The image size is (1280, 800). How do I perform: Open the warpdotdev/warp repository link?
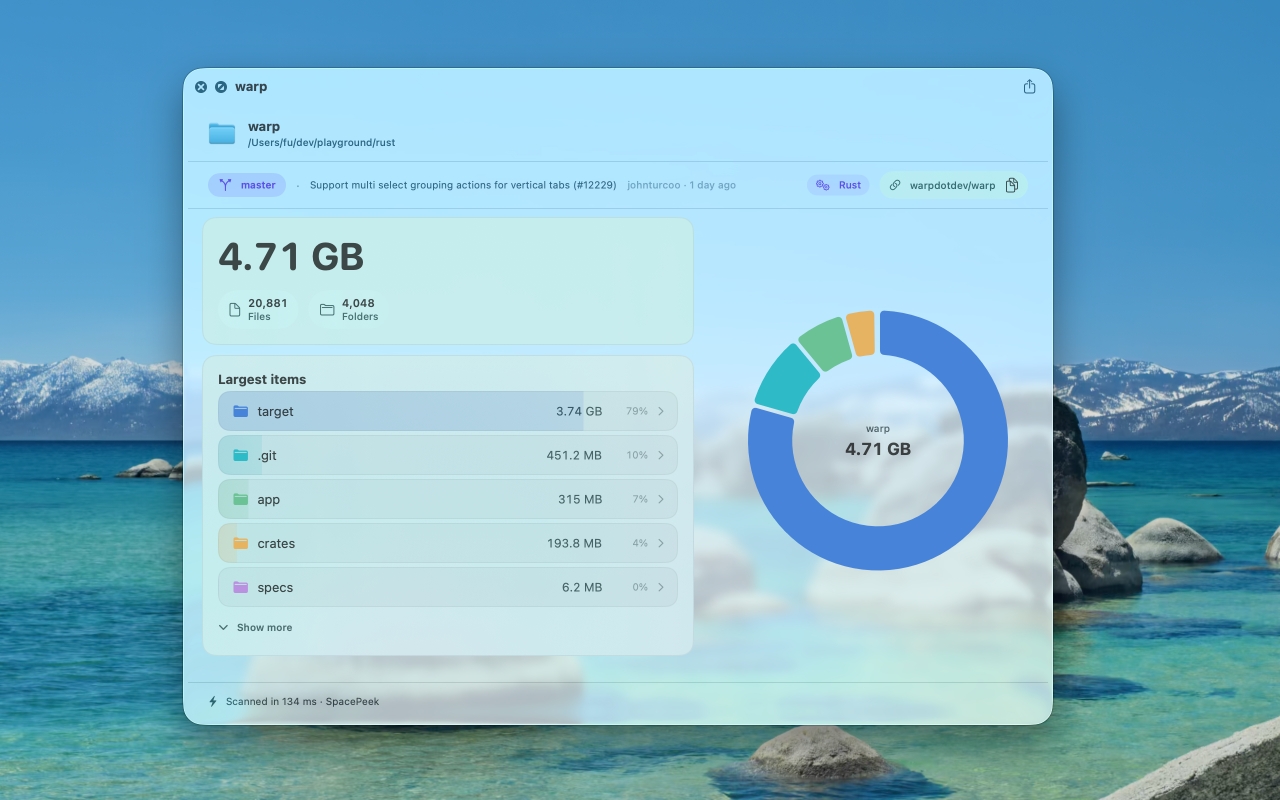[952, 185]
